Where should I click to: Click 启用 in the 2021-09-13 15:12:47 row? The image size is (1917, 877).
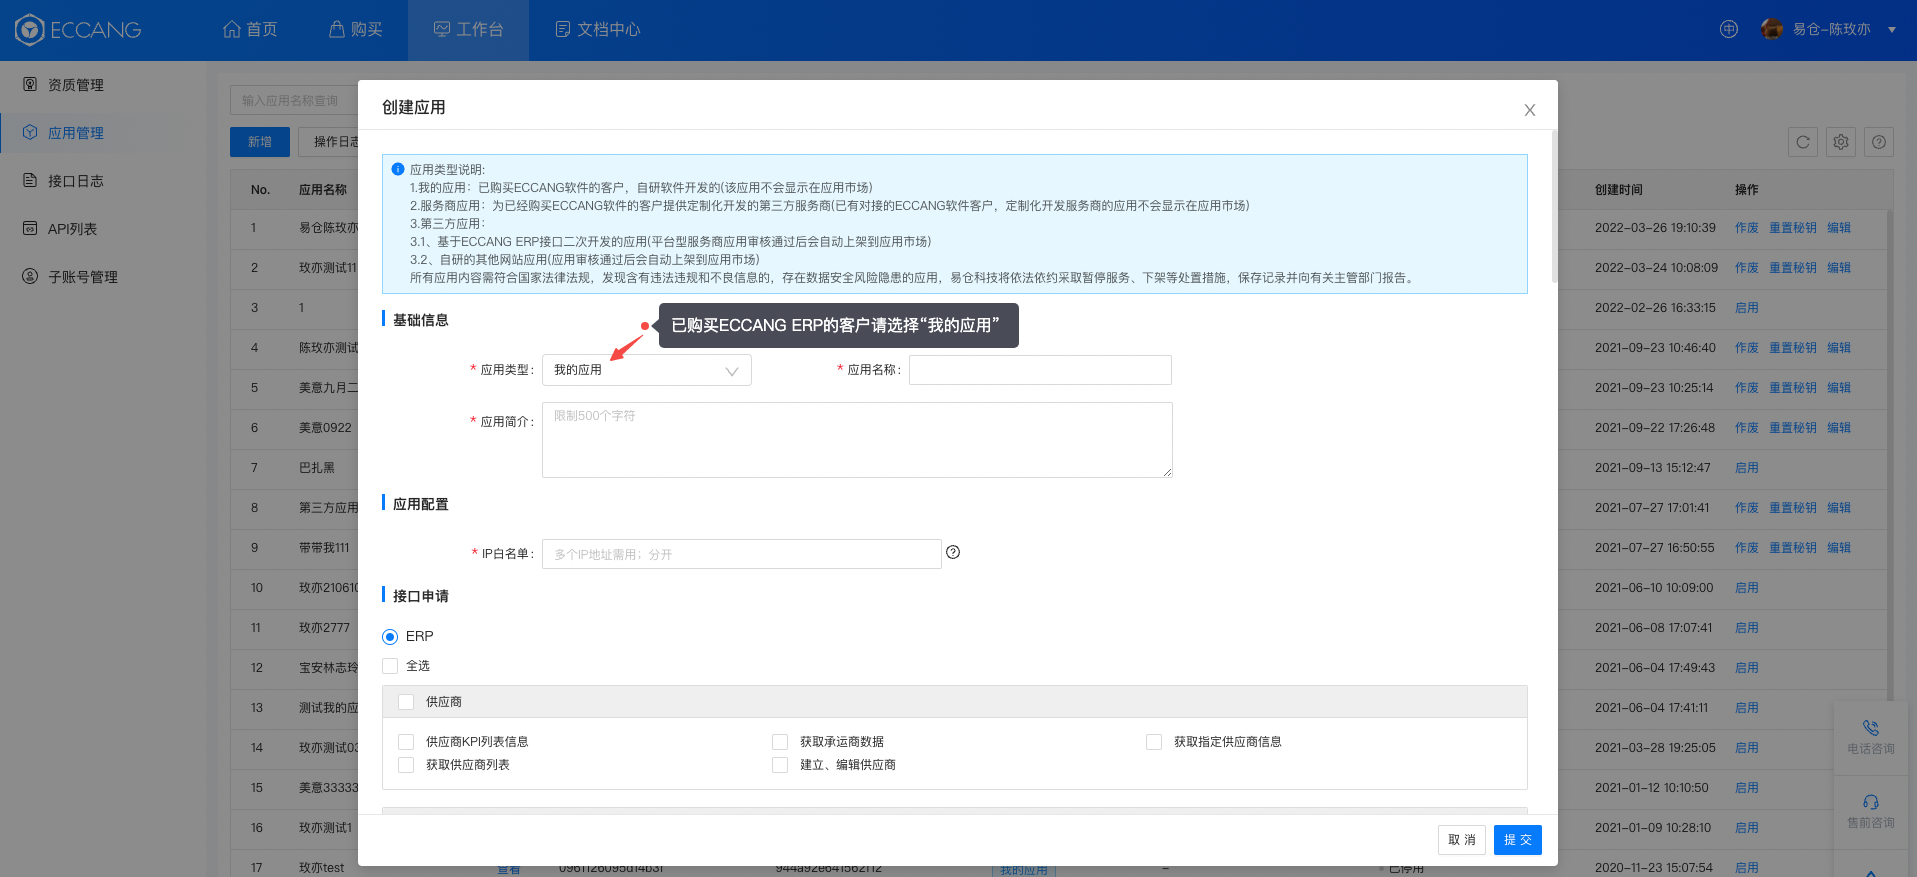(x=1747, y=468)
